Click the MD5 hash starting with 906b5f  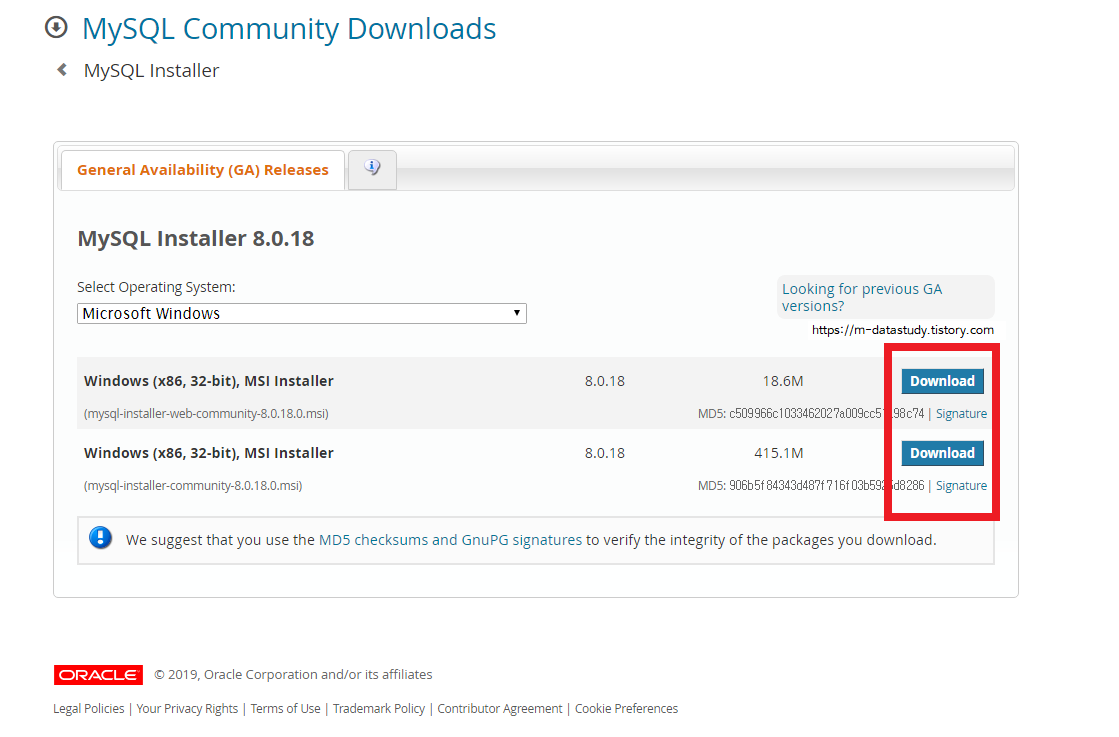pos(826,486)
